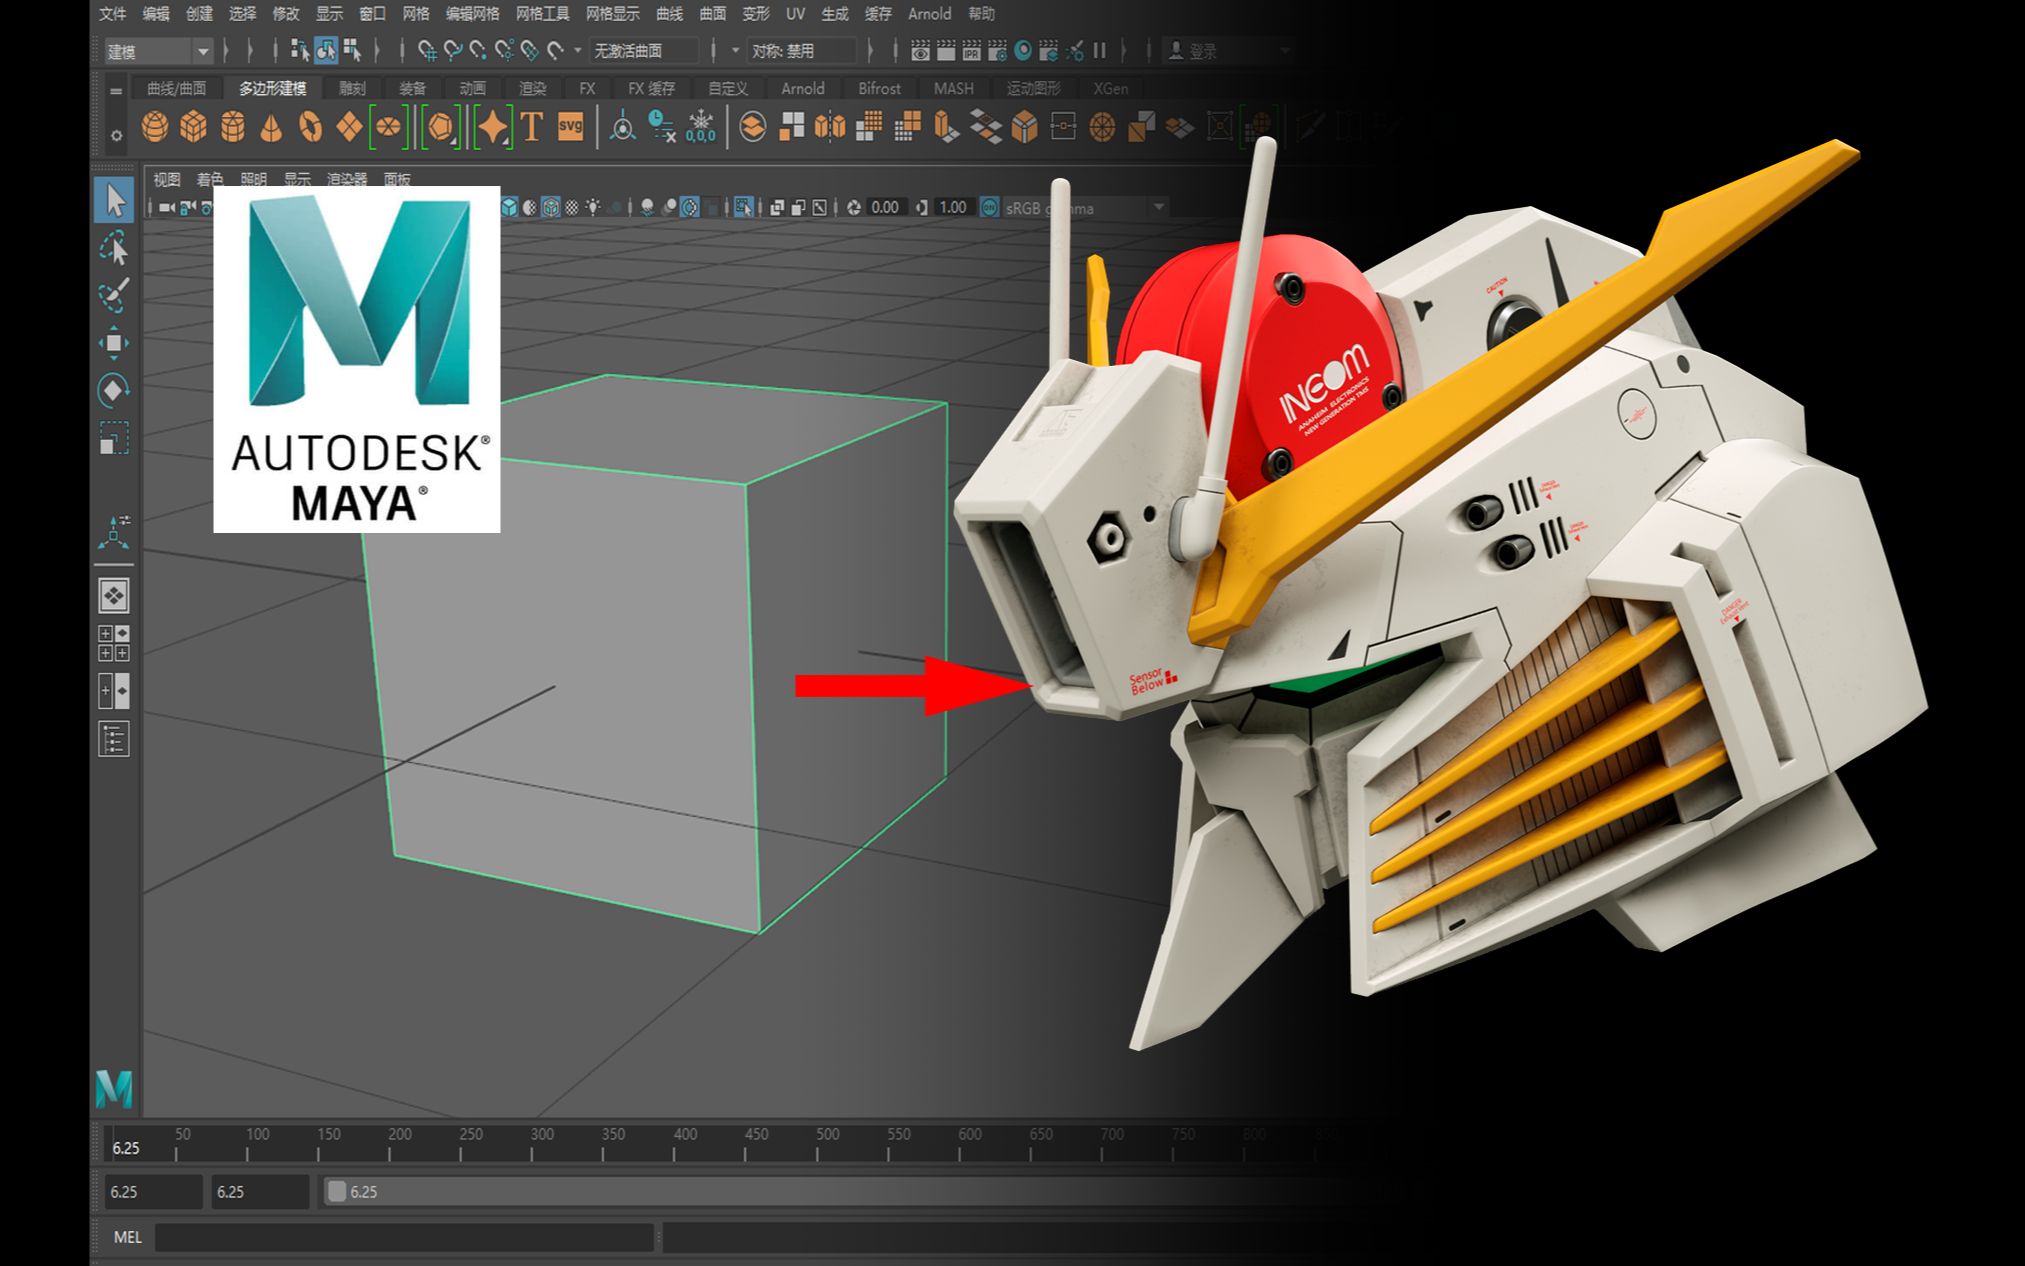This screenshot has height=1266, width=2025.
Task: Toggle select by object type mode
Action: pyautogui.click(x=325, y=50)
